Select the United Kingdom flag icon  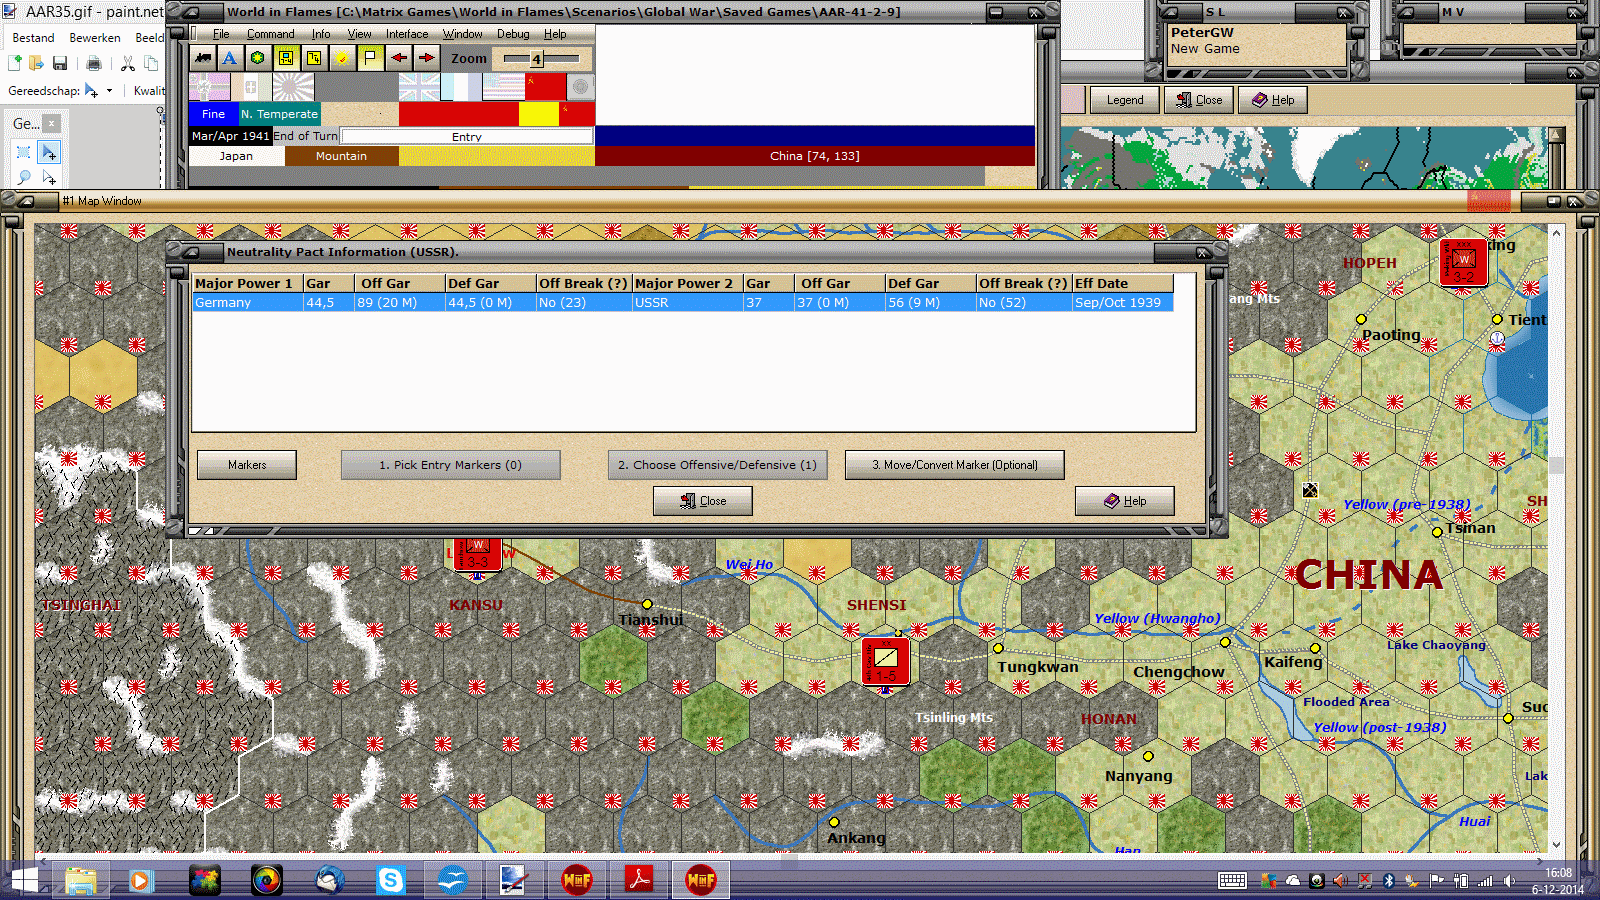(419, 87)
